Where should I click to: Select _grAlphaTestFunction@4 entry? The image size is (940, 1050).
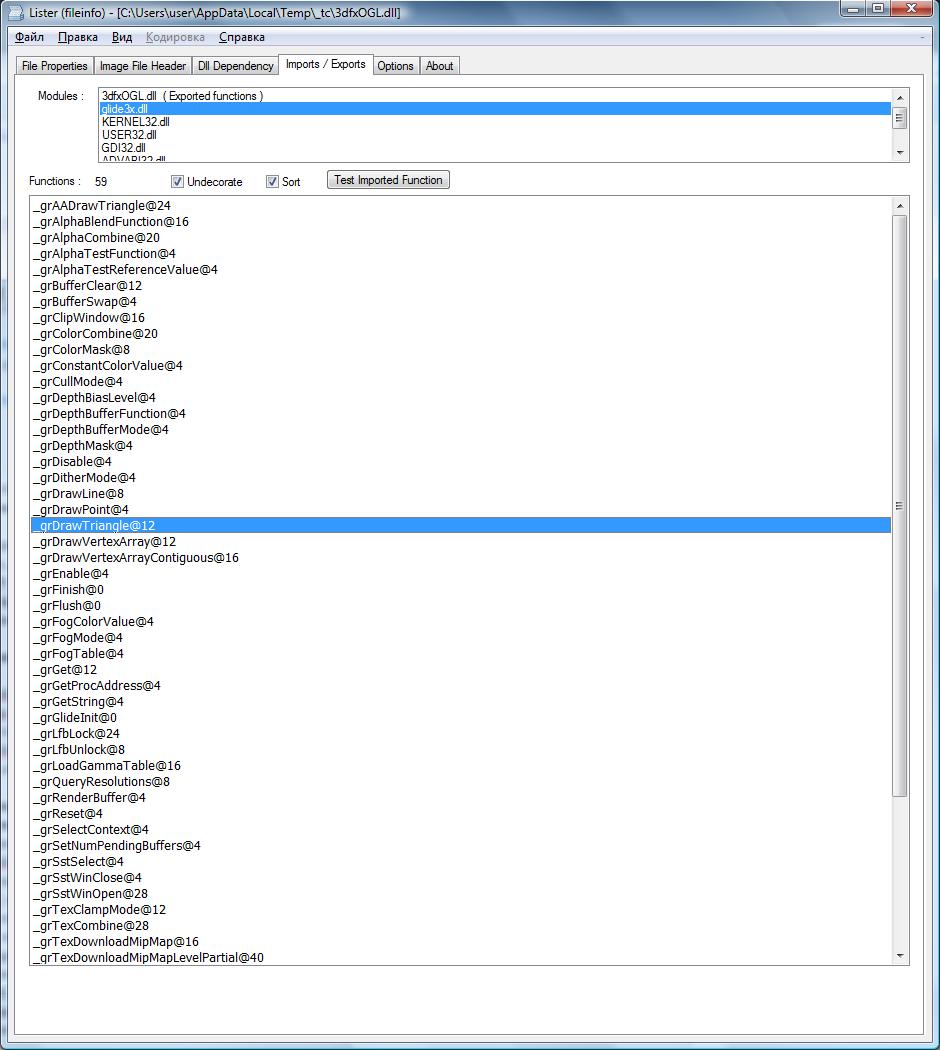point(461,254)
